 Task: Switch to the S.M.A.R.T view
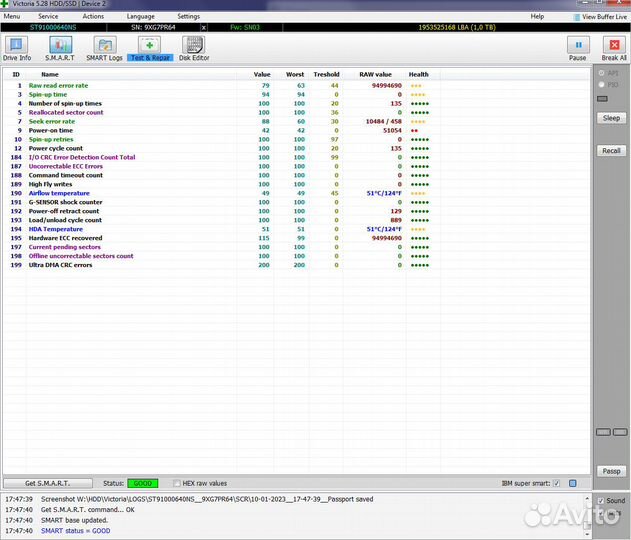(x=60, y=47)
